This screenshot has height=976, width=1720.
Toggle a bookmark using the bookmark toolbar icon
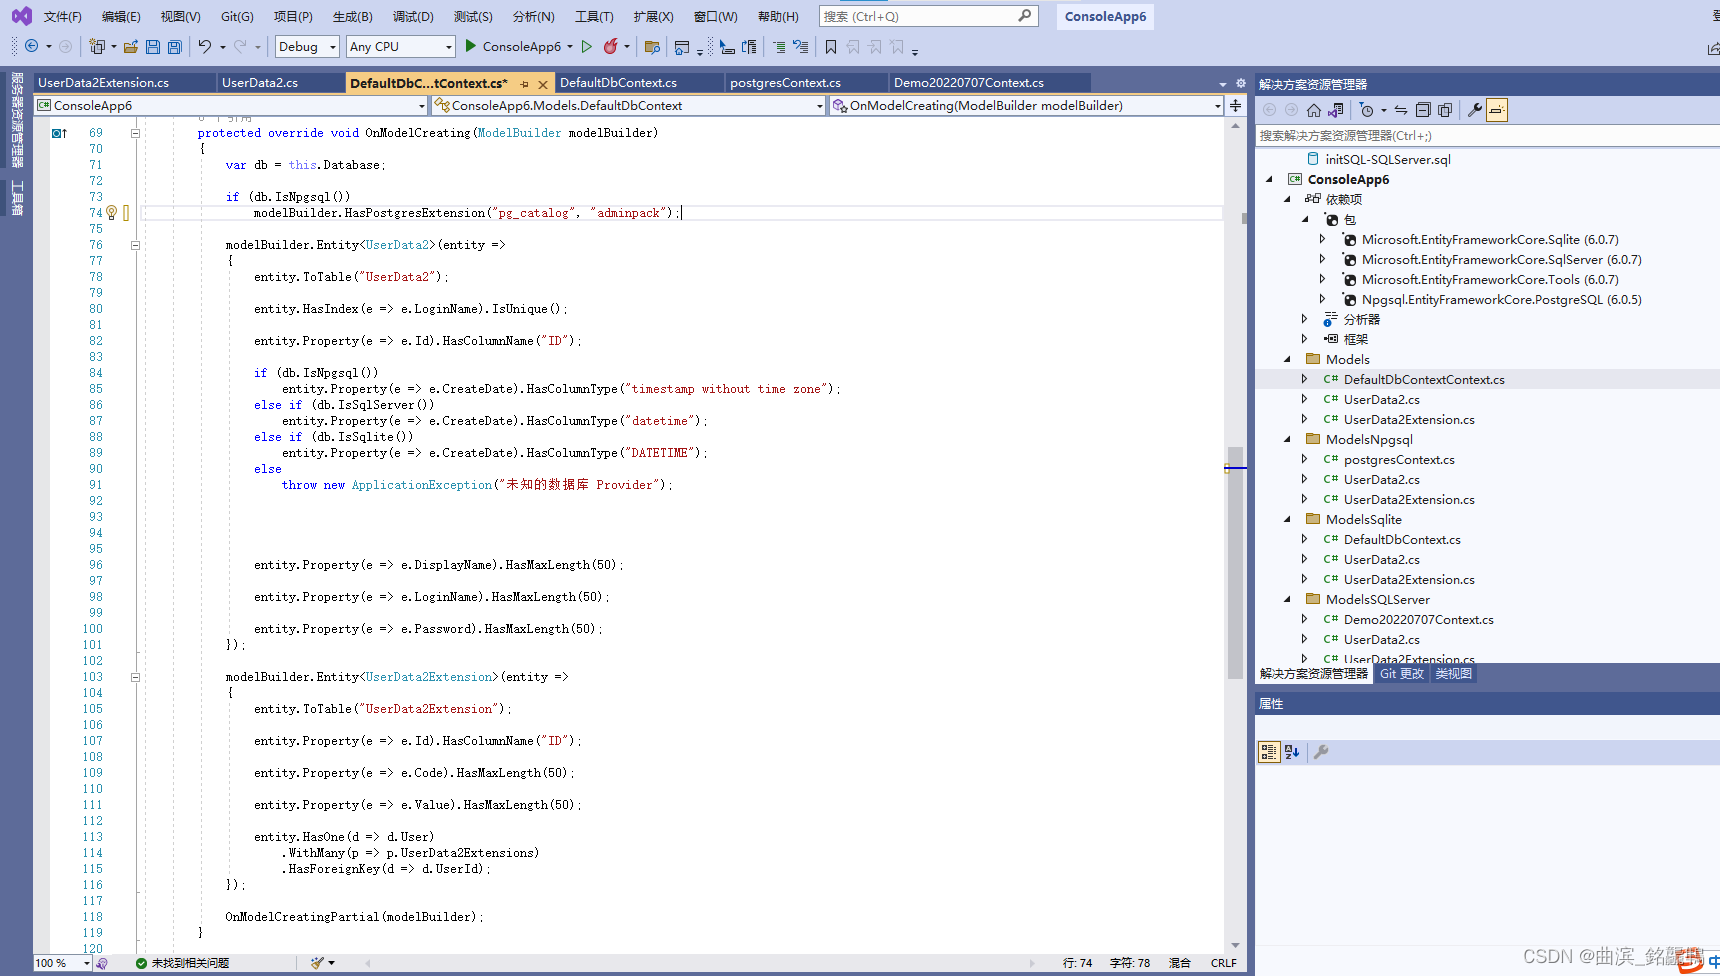[x=830, y=46]
